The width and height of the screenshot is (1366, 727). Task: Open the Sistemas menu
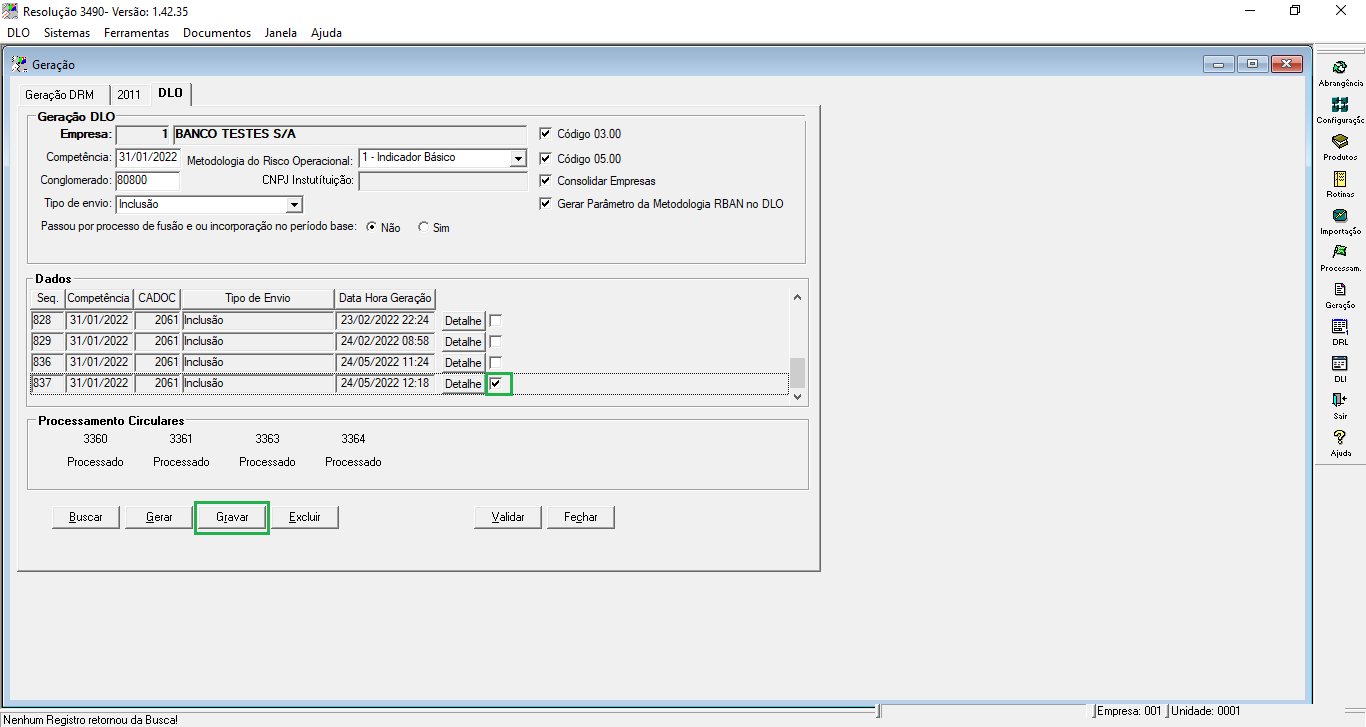coord(67,33)
